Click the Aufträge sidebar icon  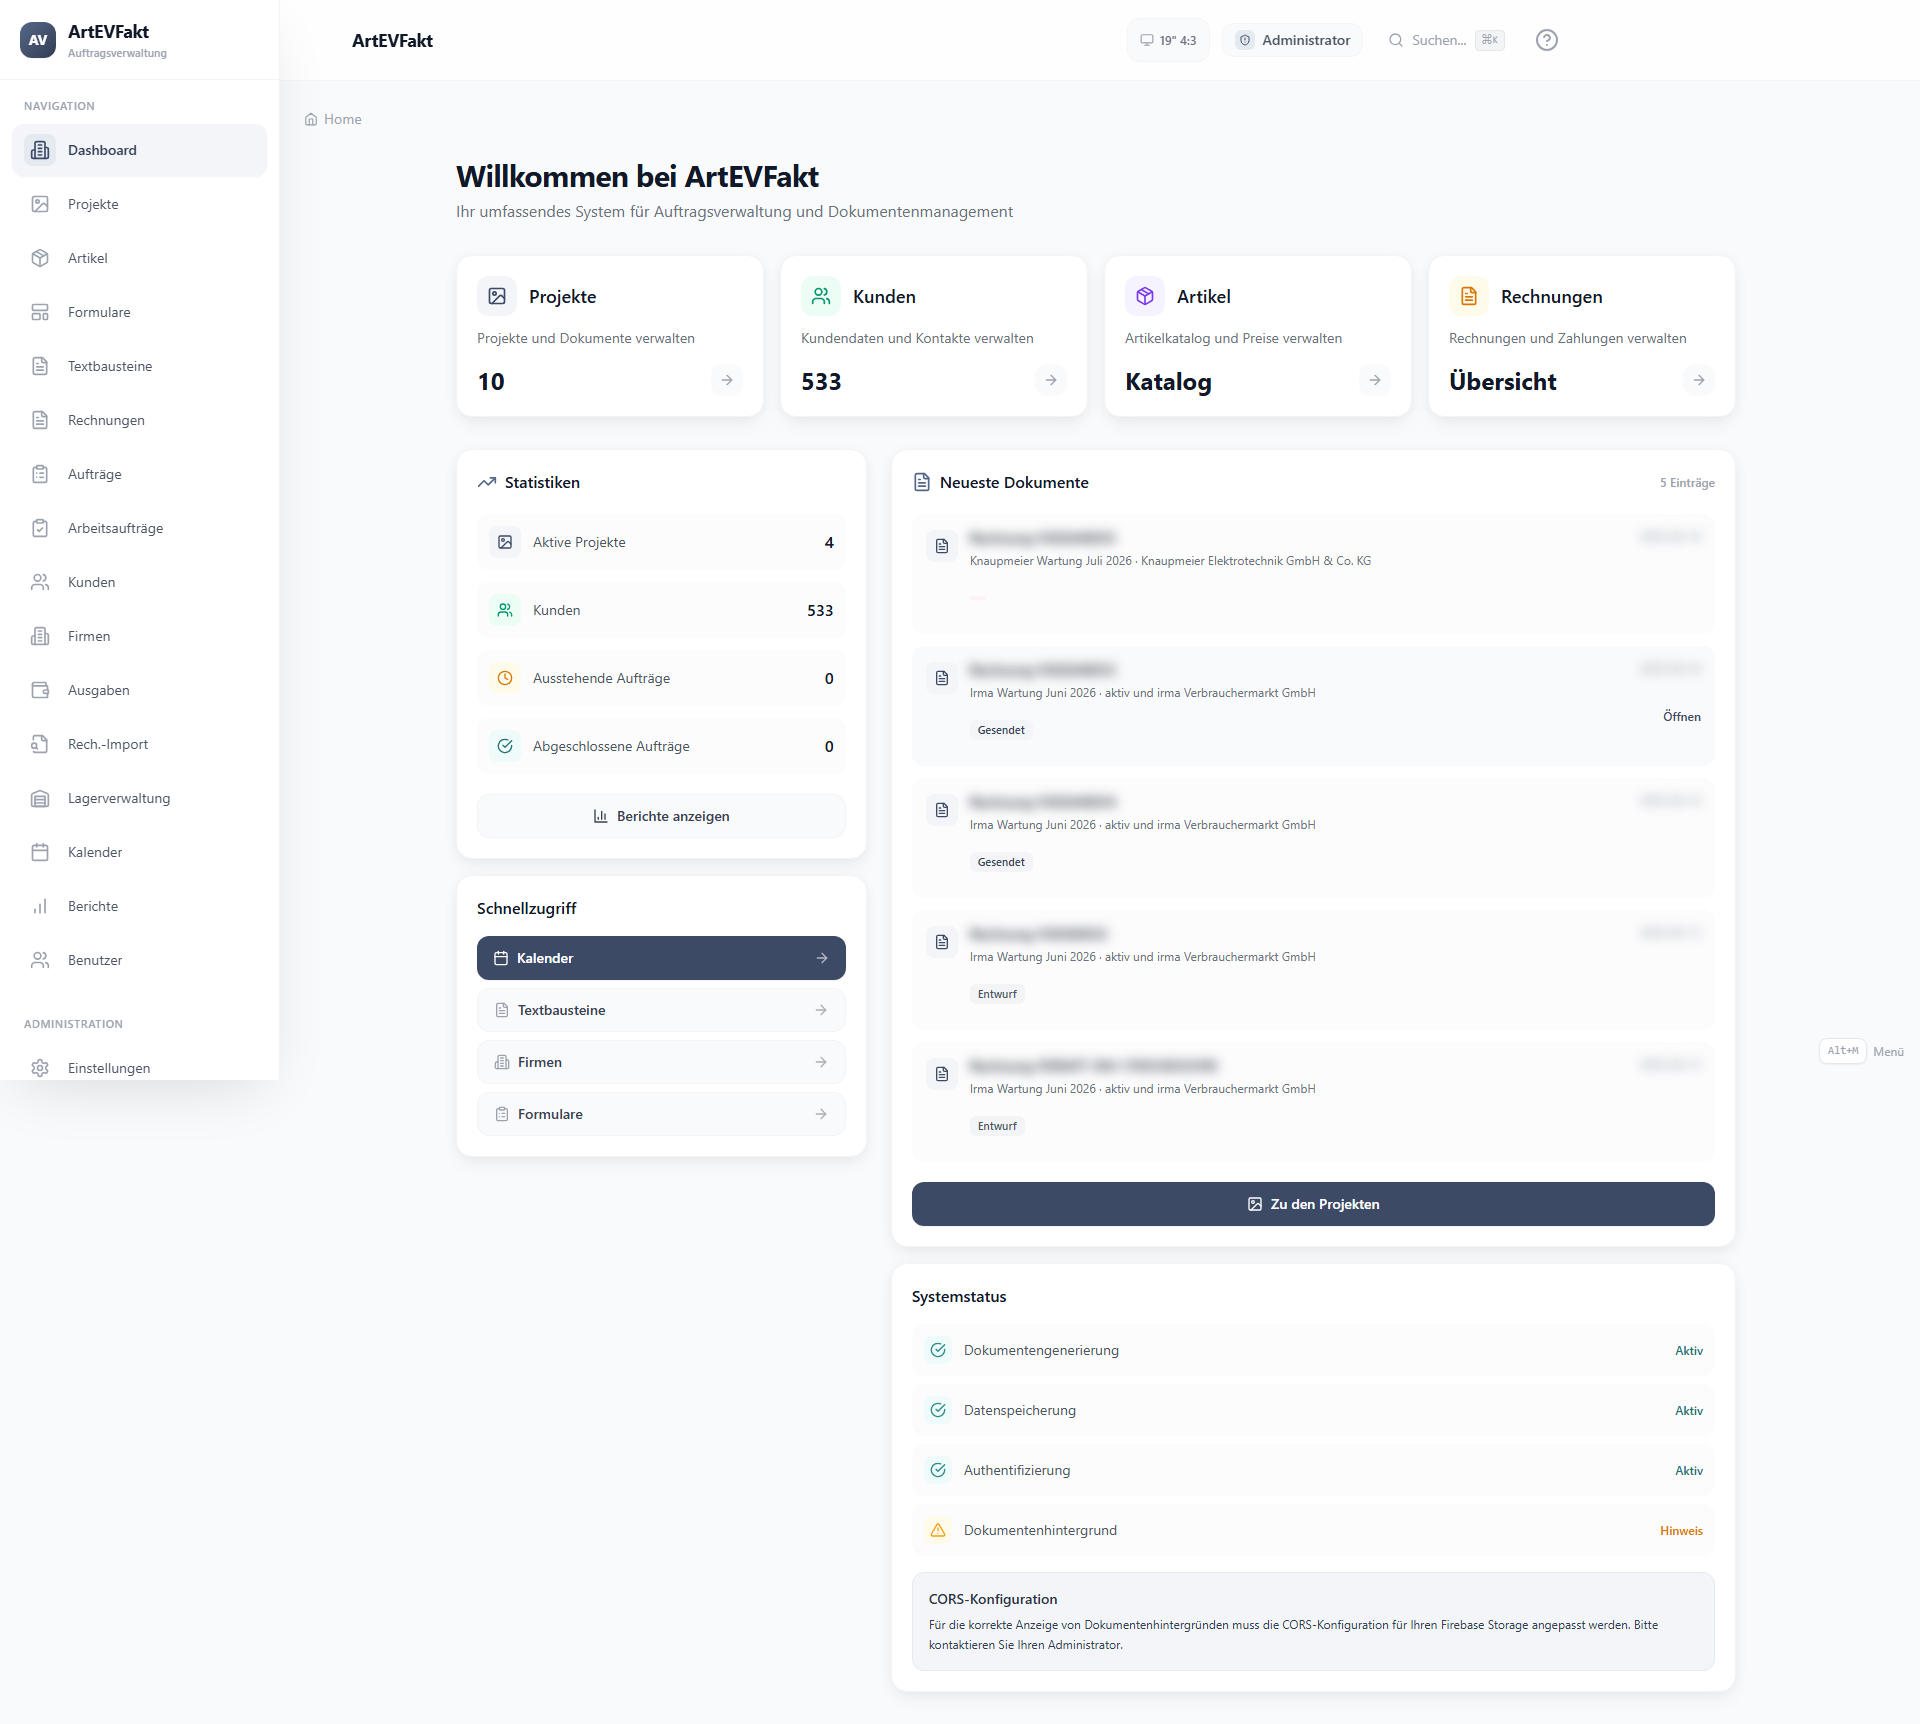point(40,474)
